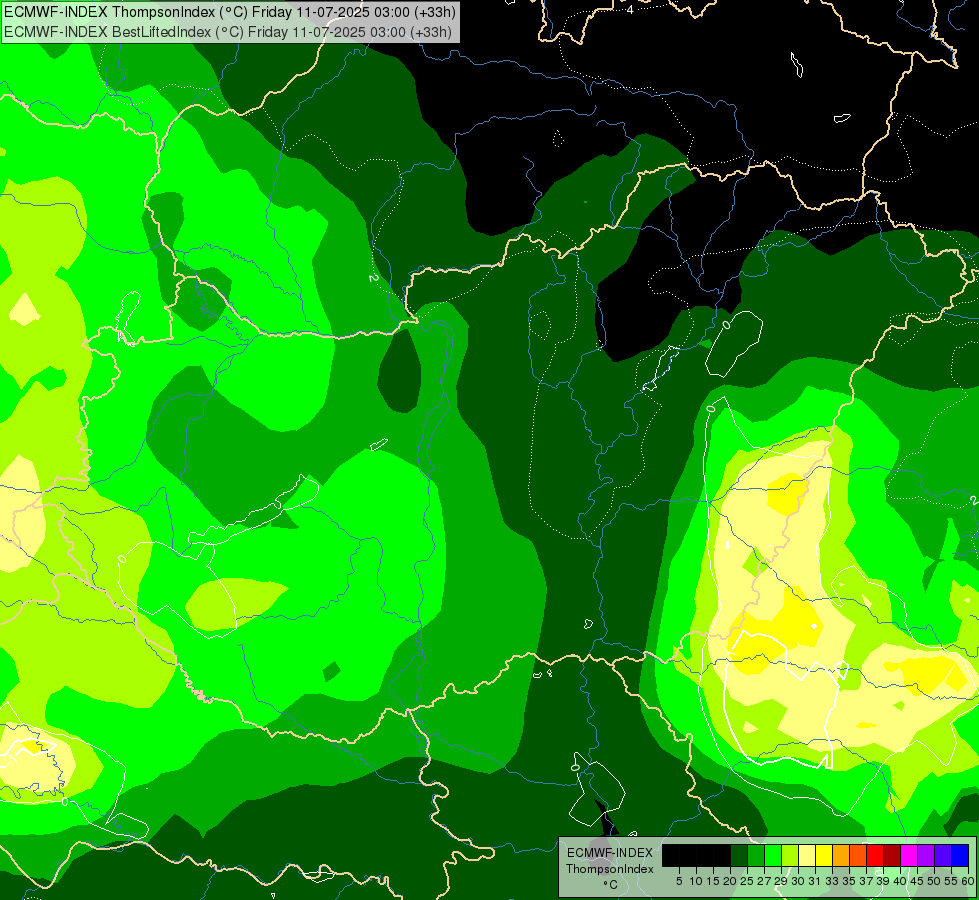
Task: Choose the bright red legend swatch for 37-39
Action: click(x=875, y=855)
